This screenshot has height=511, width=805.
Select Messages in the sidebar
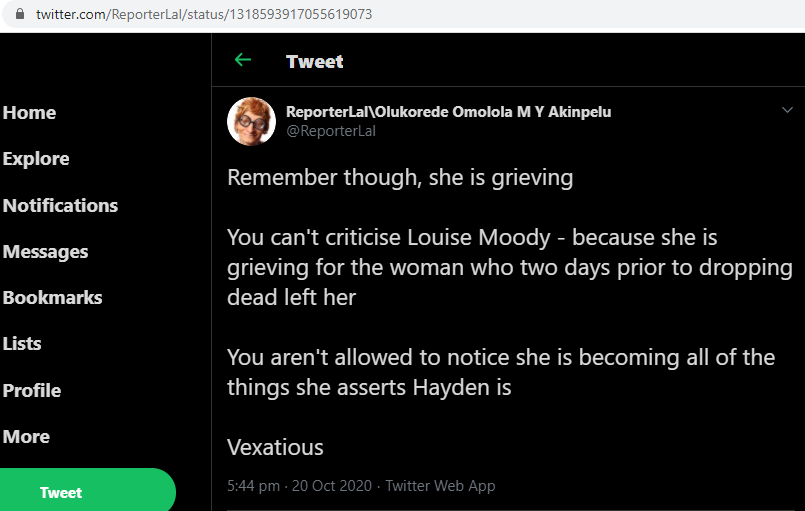[x=46, y=252]
